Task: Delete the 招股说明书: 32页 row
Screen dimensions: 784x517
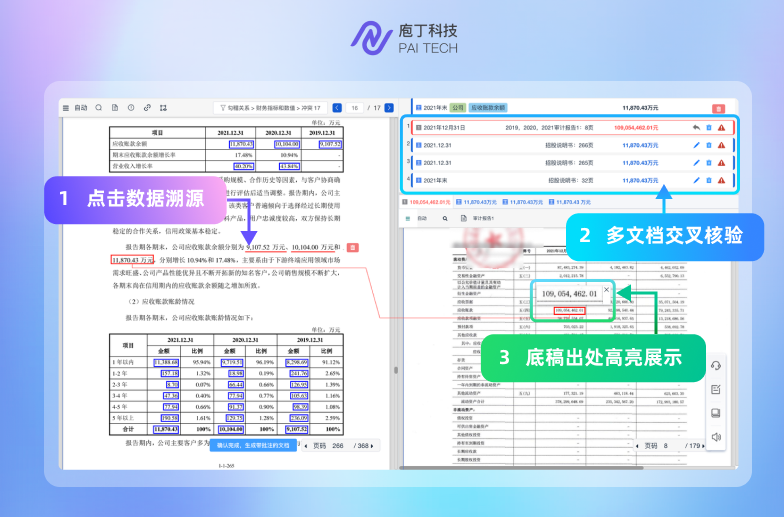Action: click(708, 180)
